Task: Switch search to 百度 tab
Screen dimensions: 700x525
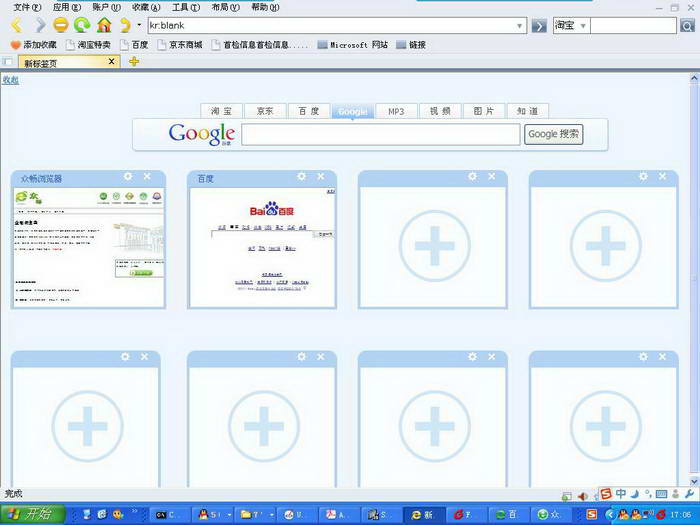Action: coord(309,111)
